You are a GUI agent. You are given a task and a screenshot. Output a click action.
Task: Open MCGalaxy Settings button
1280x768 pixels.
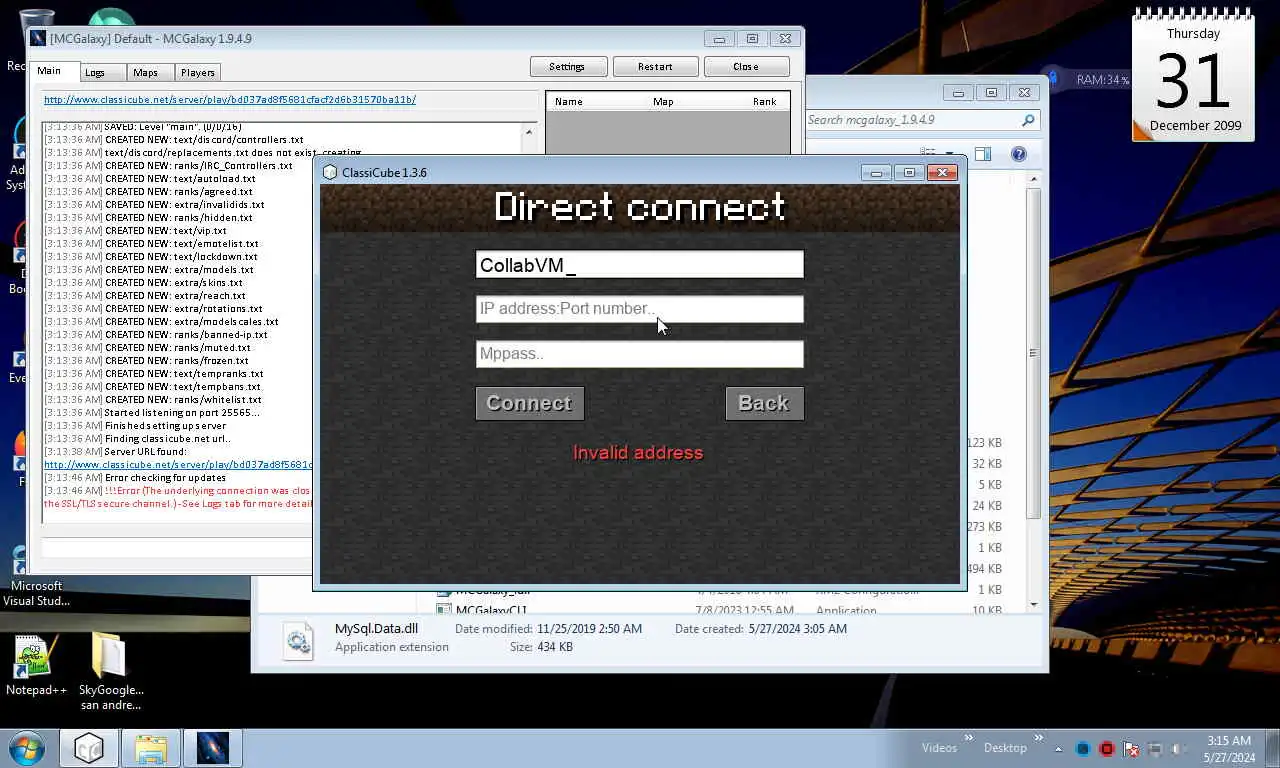pos(567,66)
